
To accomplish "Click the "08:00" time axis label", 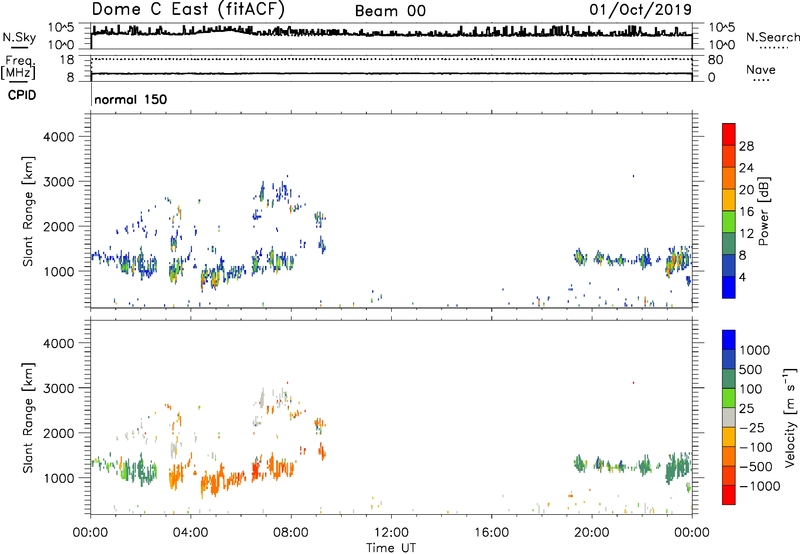I will 291,533.
